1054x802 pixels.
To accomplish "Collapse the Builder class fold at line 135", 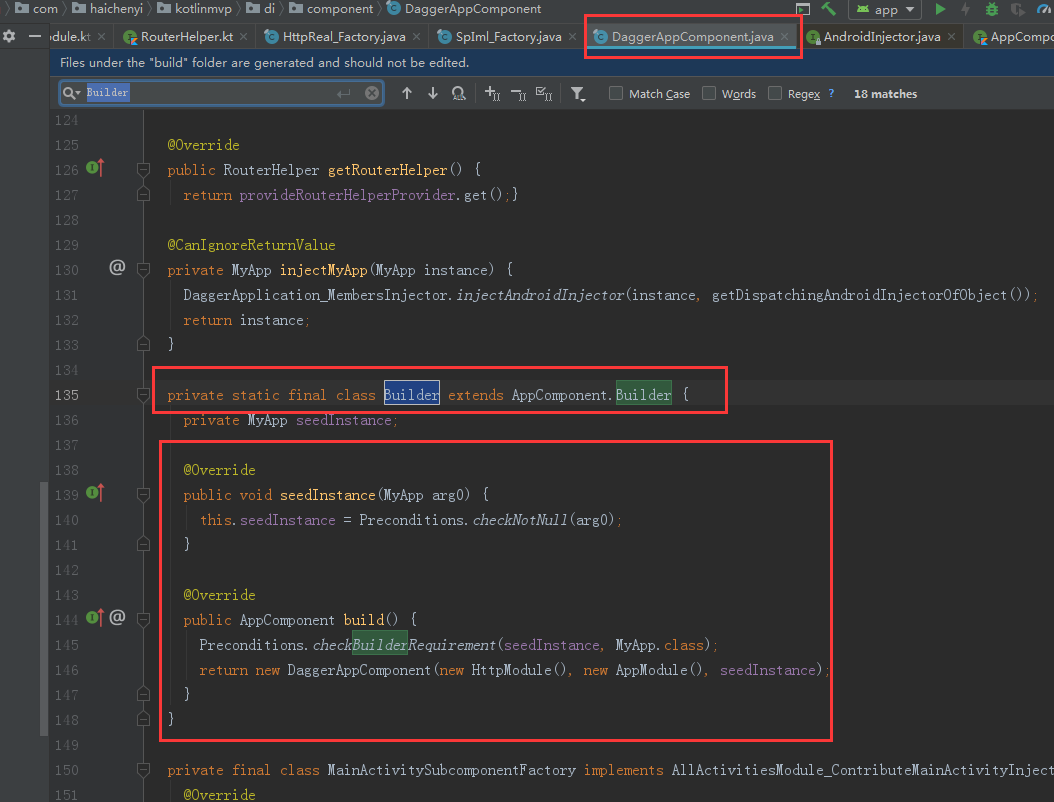I will tap(143, 395).
